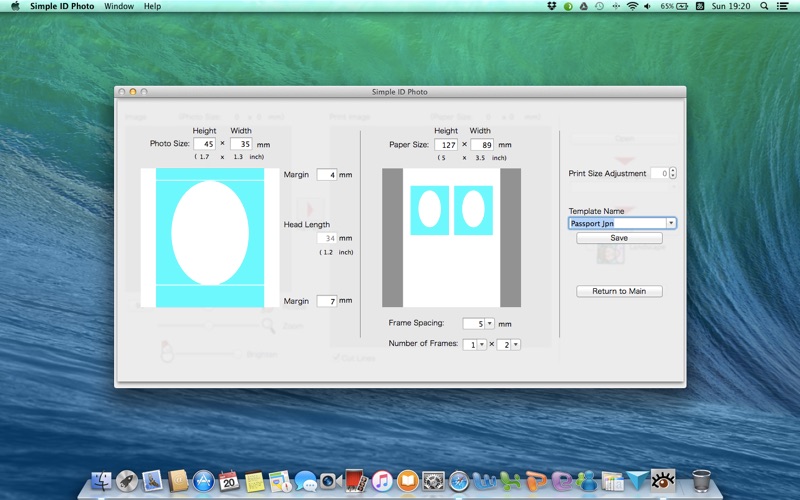Open Safari from the Dock
This screenshot has width=800, height=500.
tap(459, 481)
